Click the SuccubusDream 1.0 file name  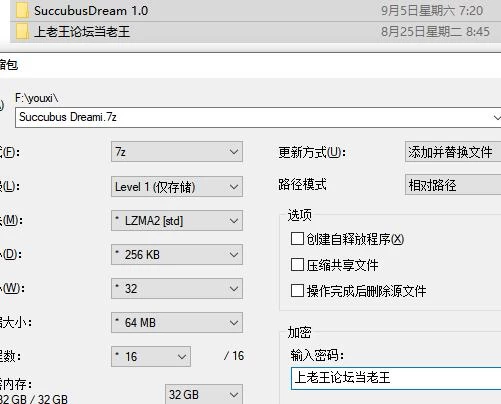pos(91,11)
